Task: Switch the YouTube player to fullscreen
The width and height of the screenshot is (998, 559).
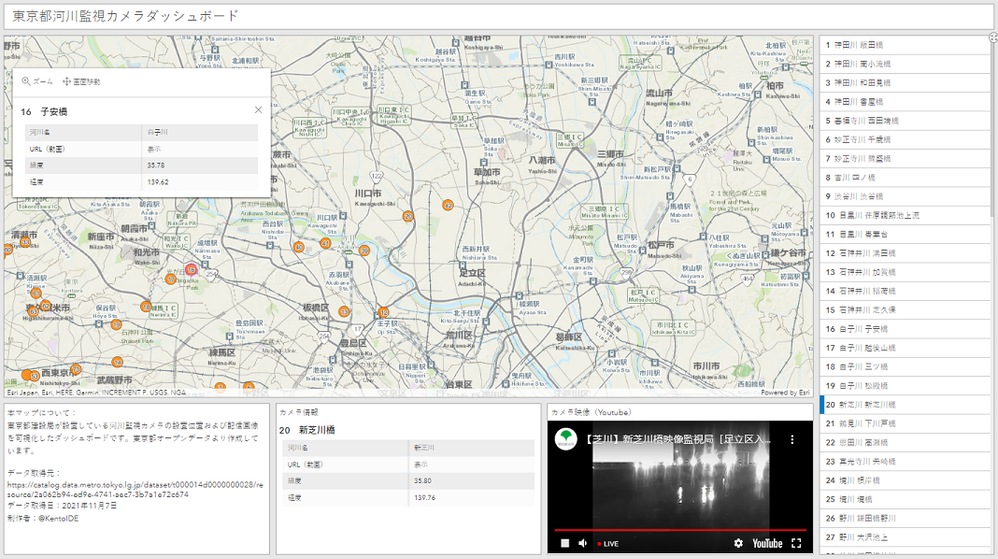Action: tap(796, 543)
